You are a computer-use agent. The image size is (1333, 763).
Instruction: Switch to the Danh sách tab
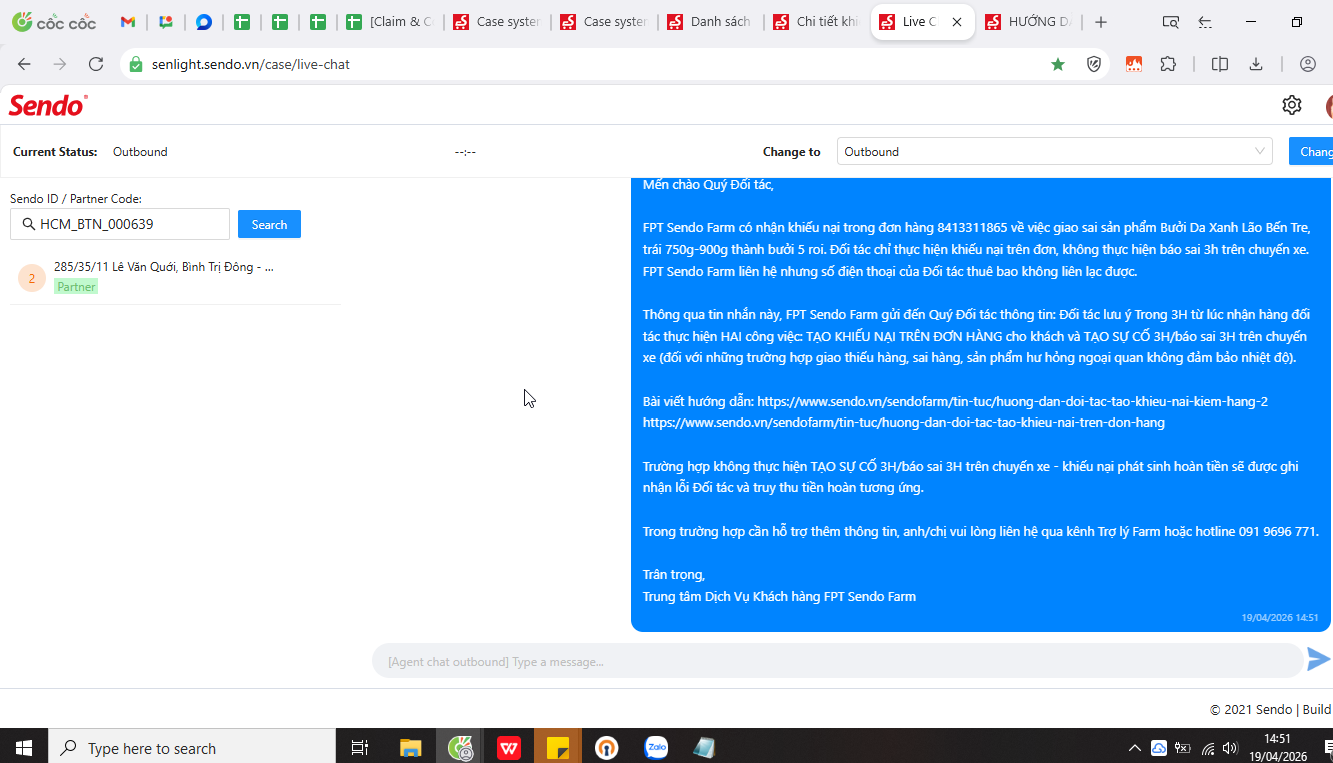[710, 22]
